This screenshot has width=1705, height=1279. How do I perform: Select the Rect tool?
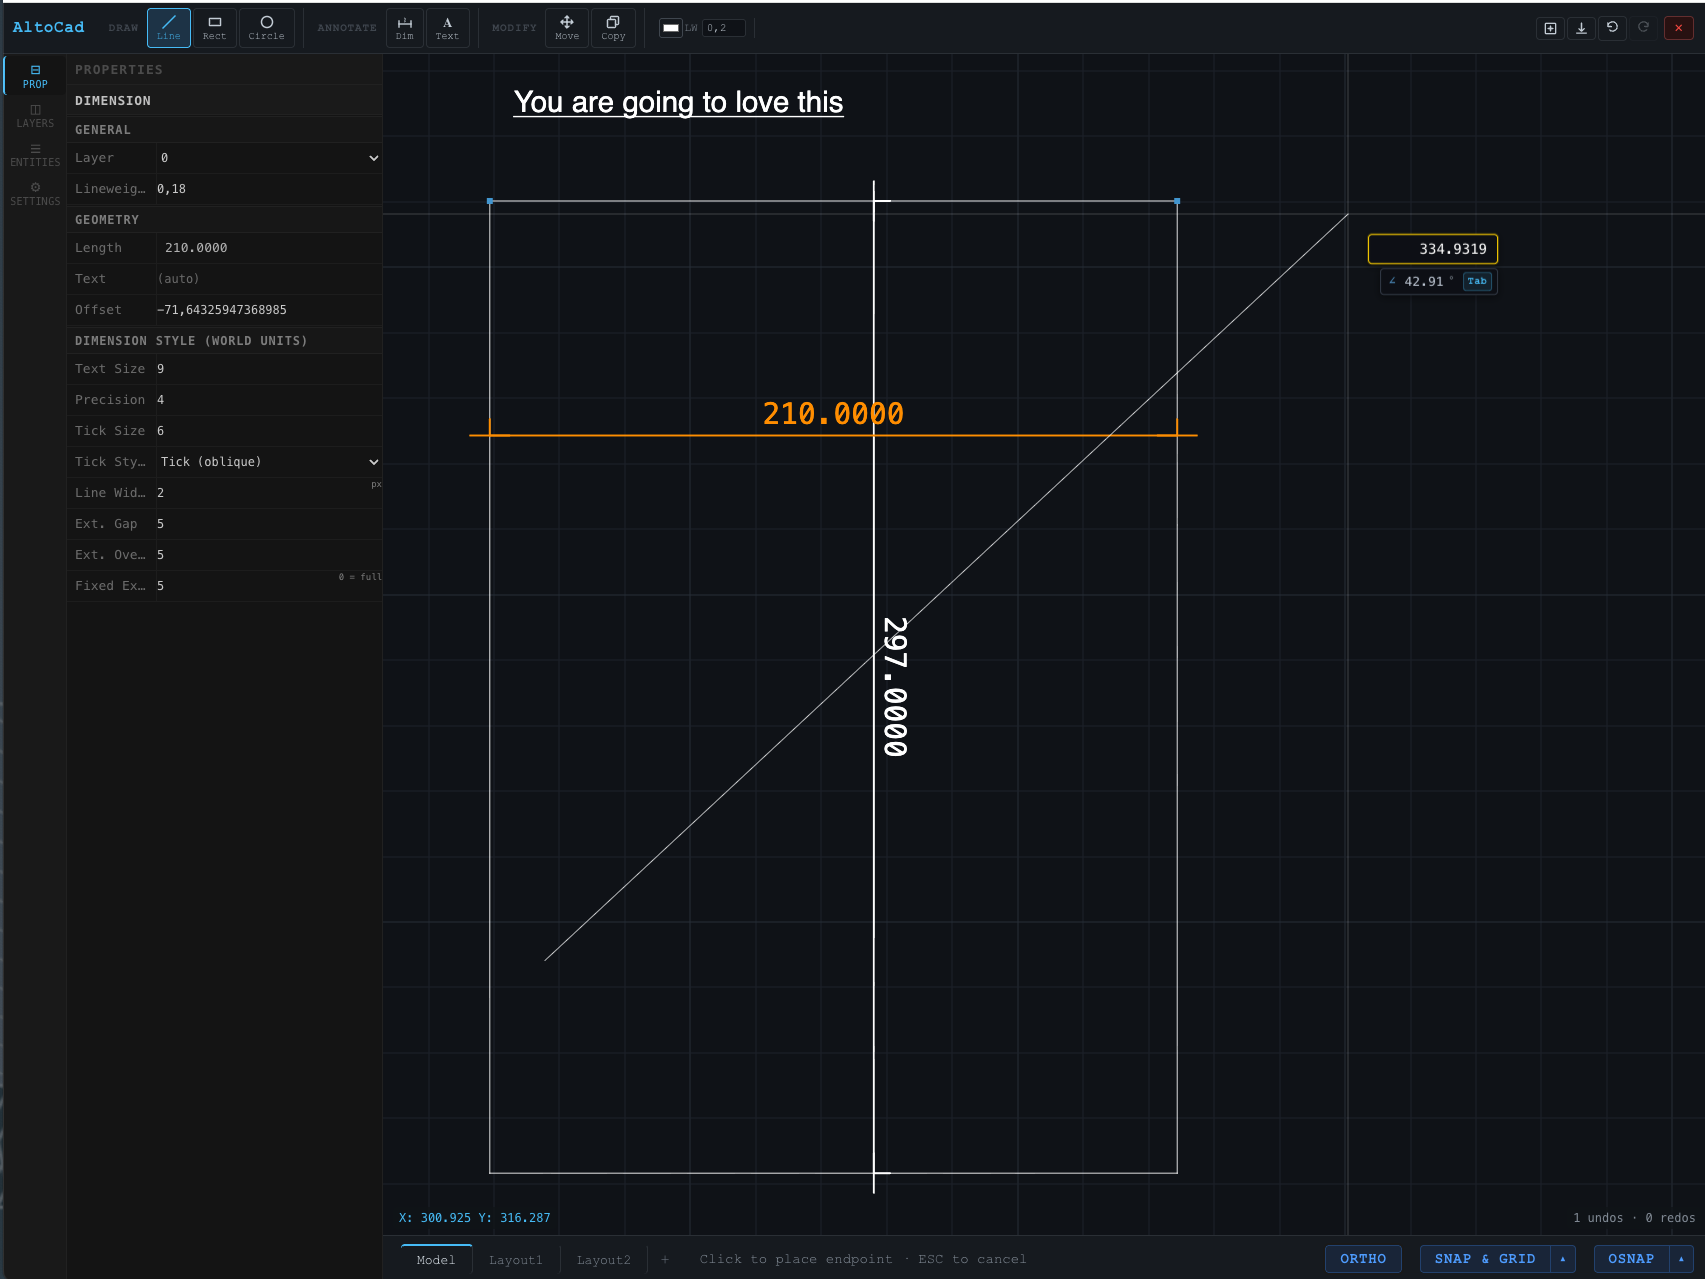coord(213,27)
